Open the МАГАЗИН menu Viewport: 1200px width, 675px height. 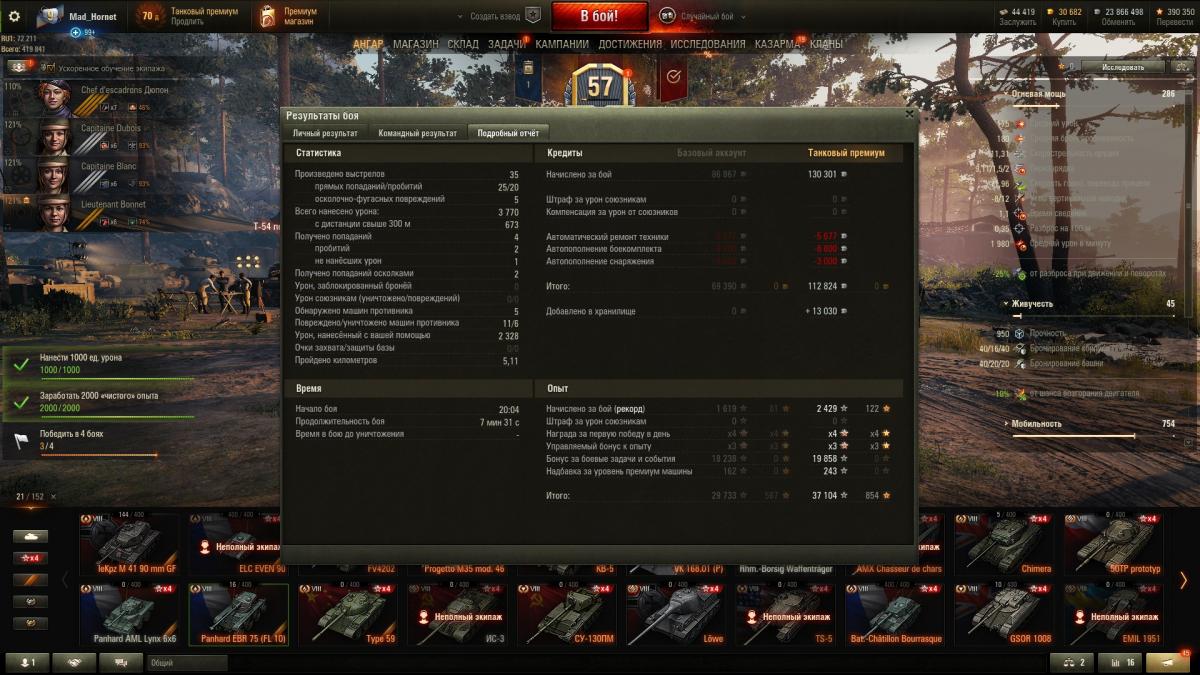coord(415,44)
